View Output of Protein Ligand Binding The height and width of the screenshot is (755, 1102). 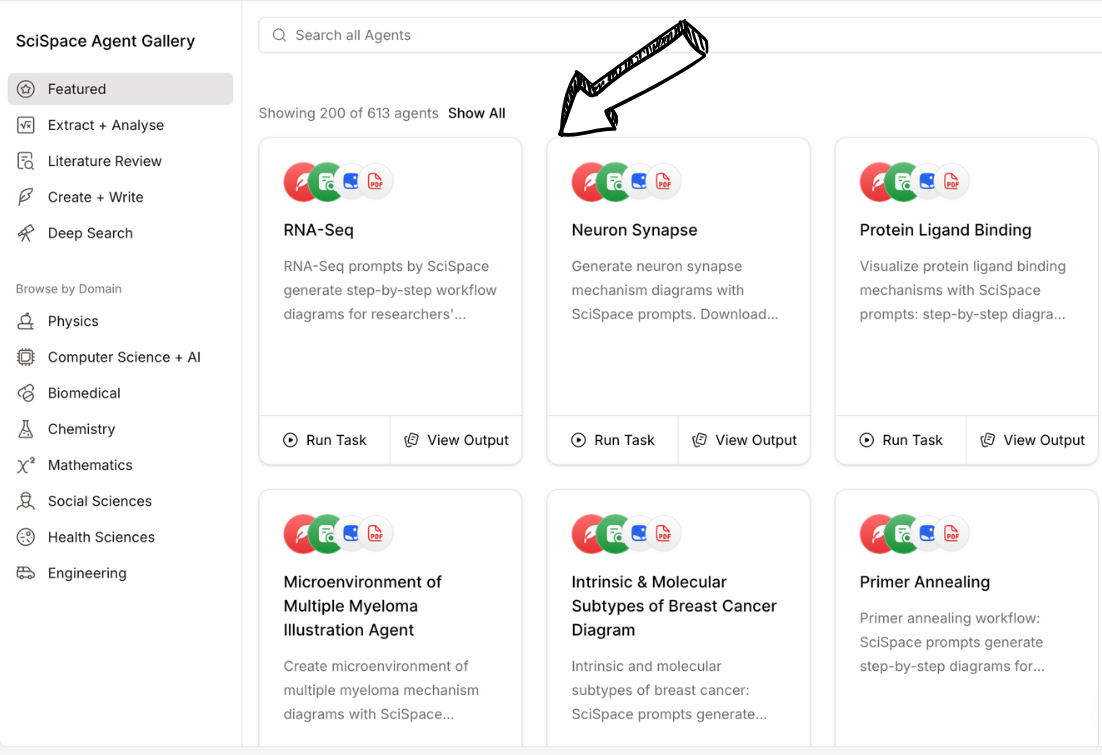1033,440
